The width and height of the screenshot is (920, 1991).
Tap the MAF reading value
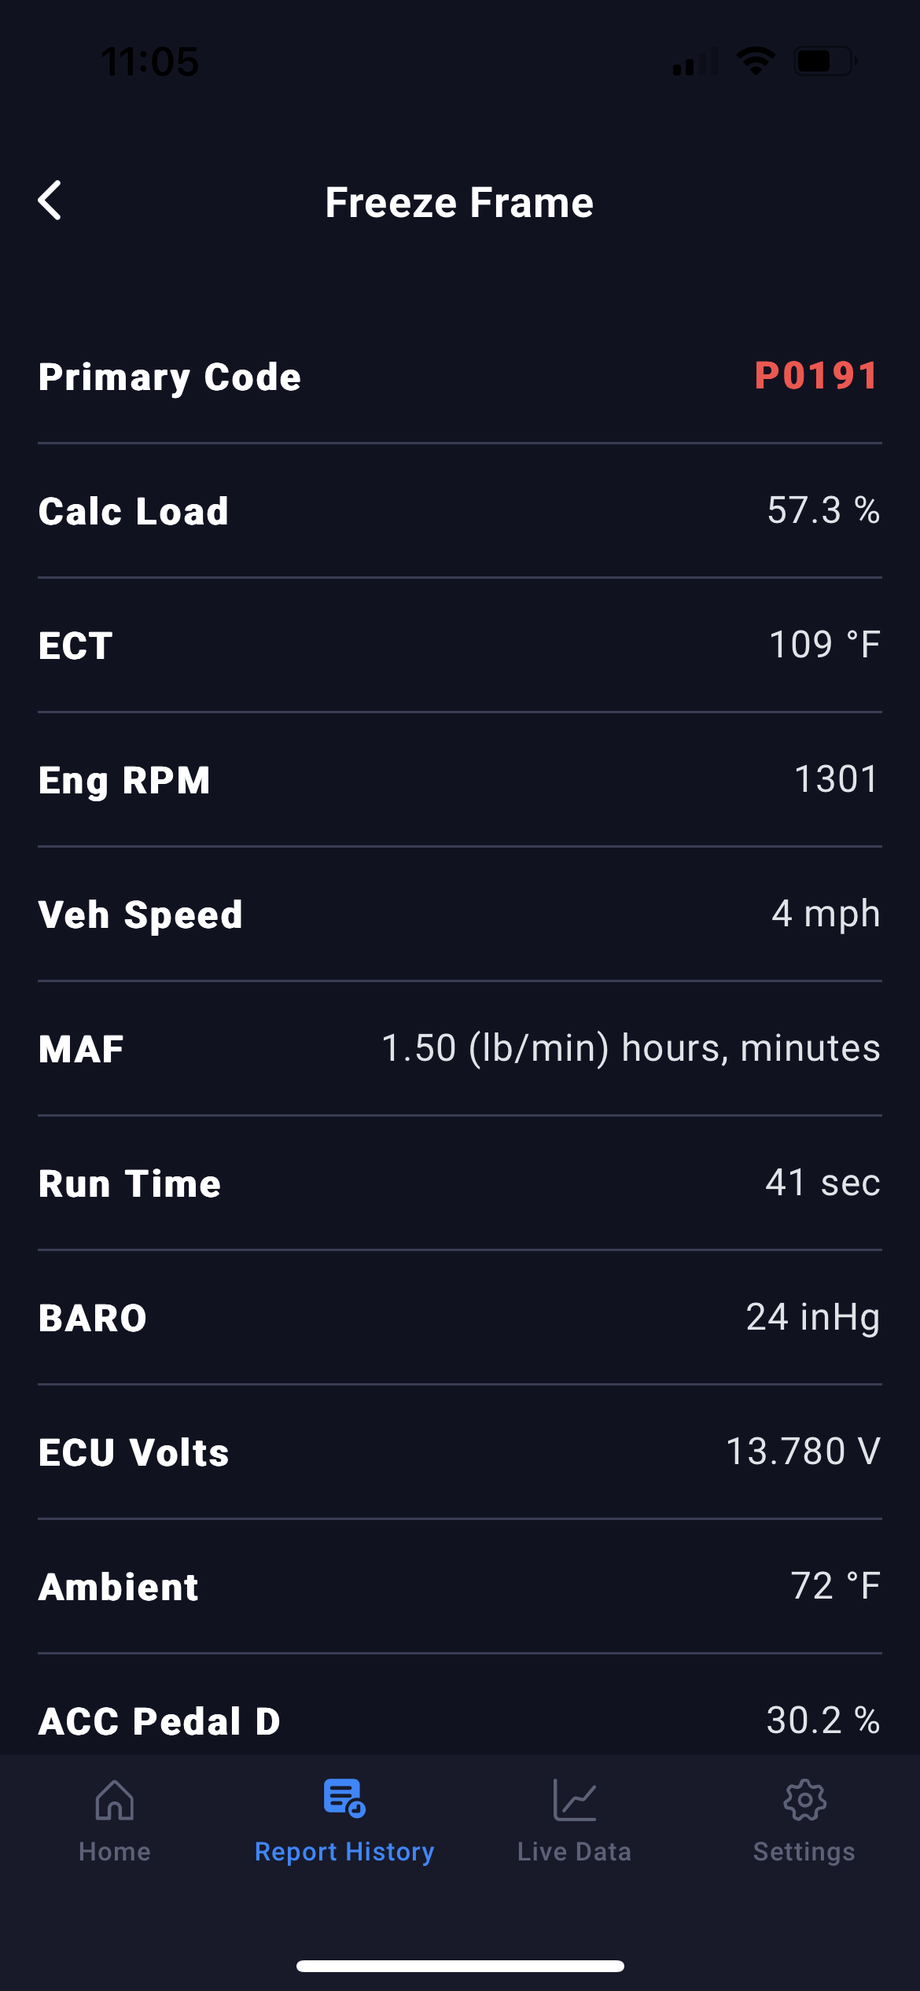pos(630,1048)
